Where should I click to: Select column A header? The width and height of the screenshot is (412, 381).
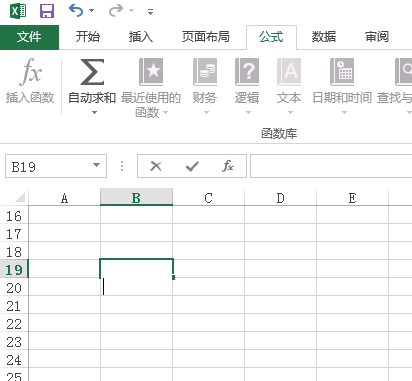tap(64, 198)
